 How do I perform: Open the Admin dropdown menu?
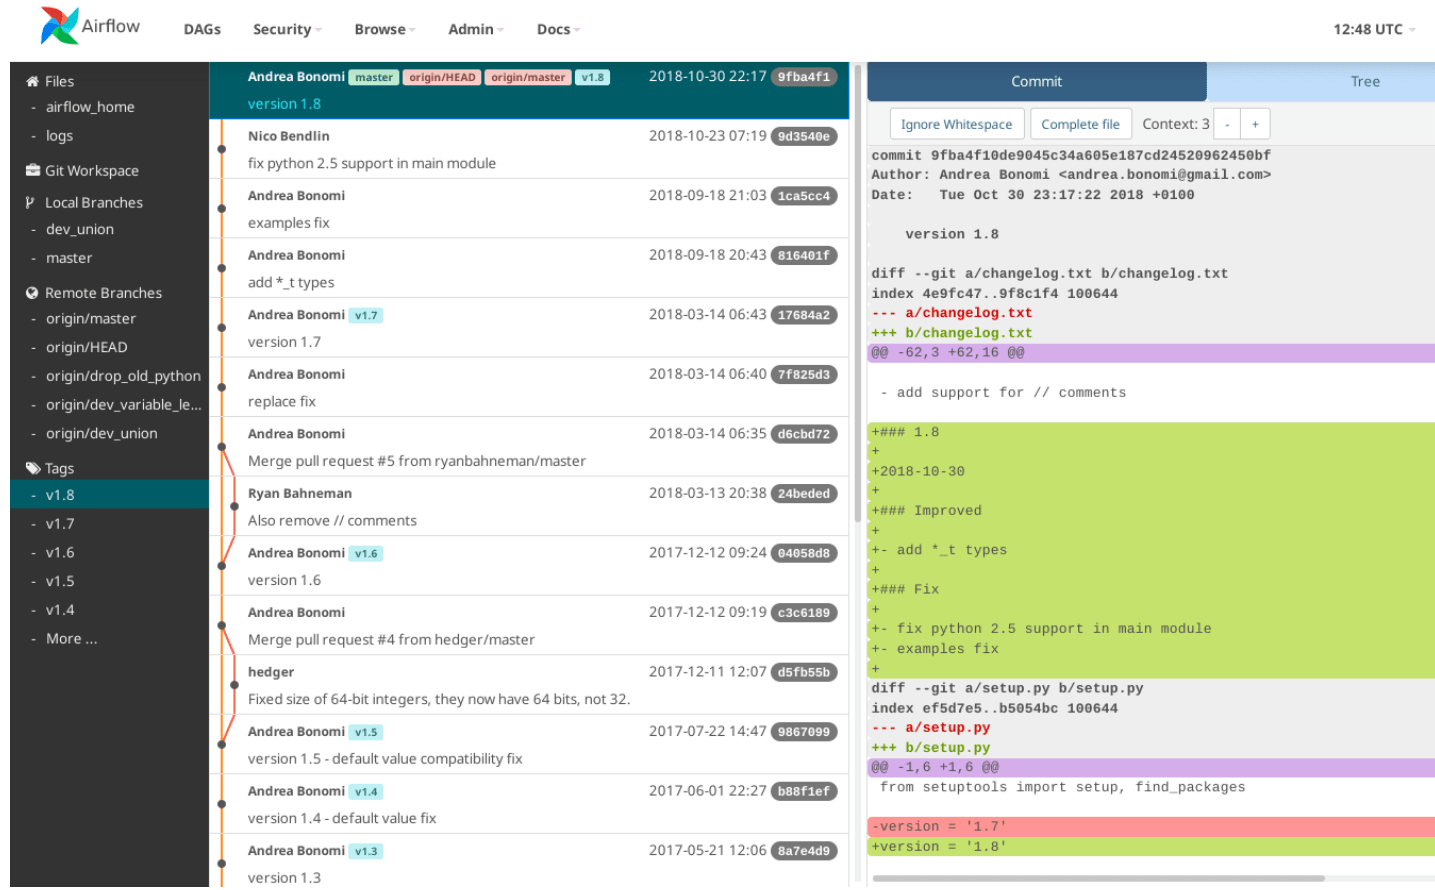476,29
